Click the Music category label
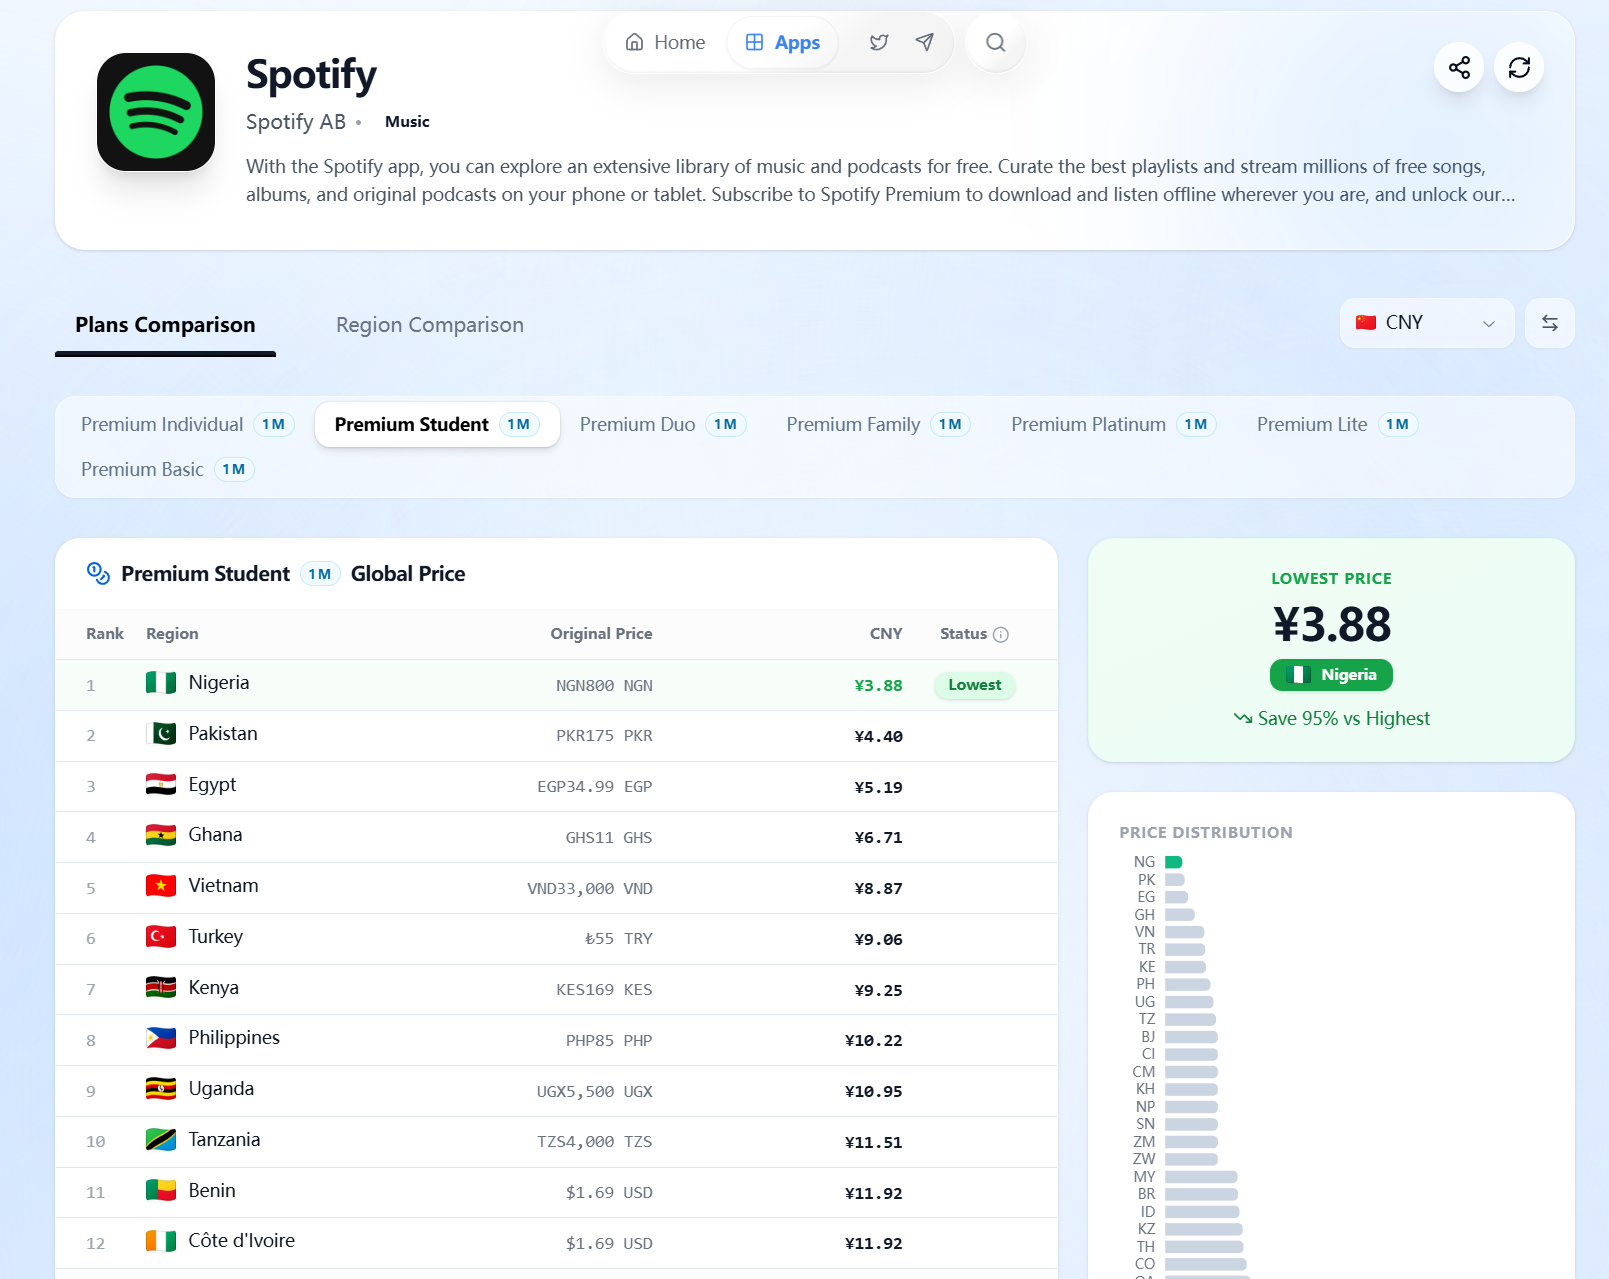Screen dimensions: 1609x1279 pos(407,122)
